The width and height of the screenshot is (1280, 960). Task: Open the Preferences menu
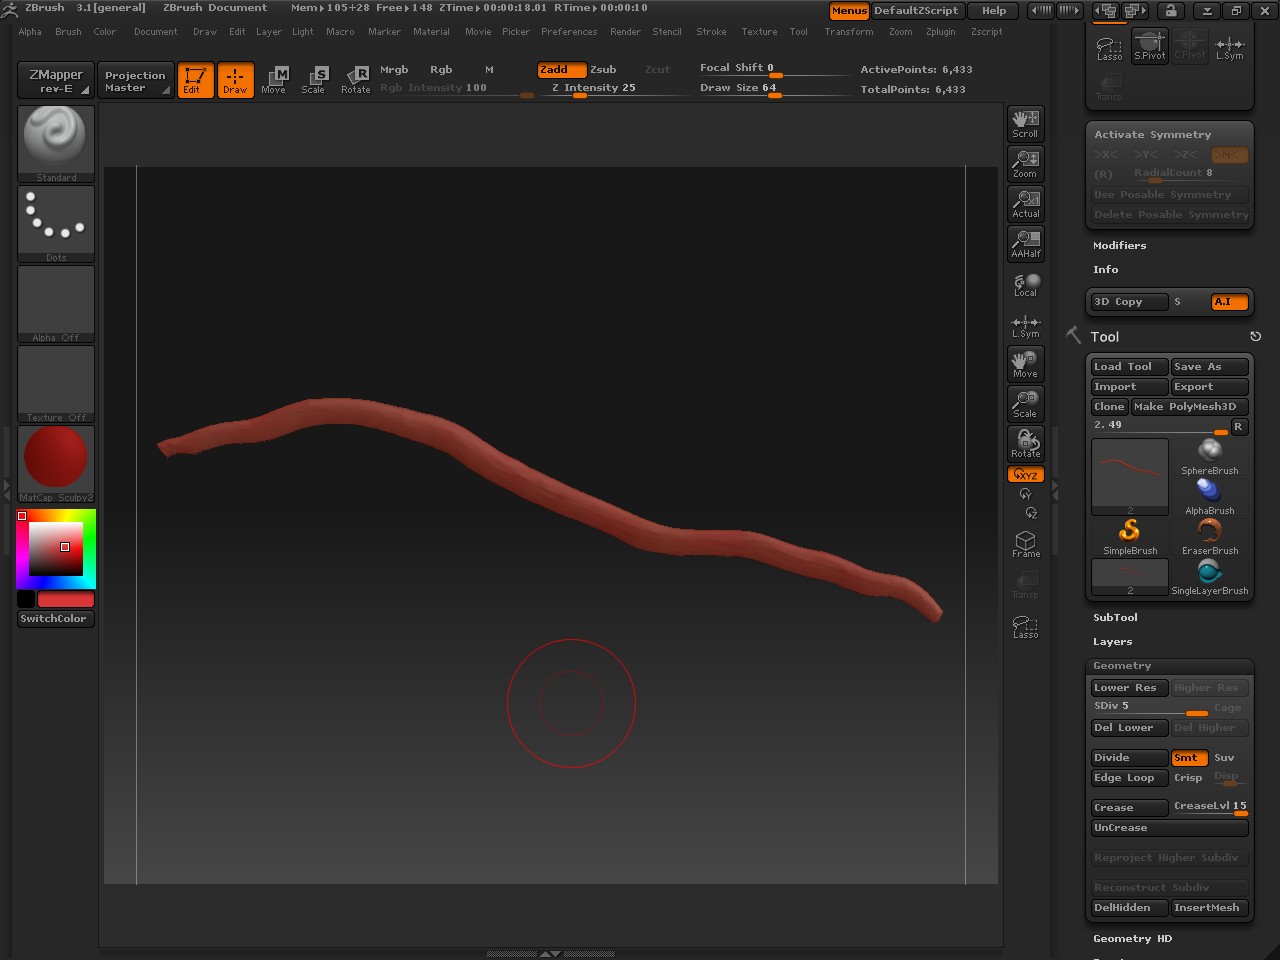568,32
